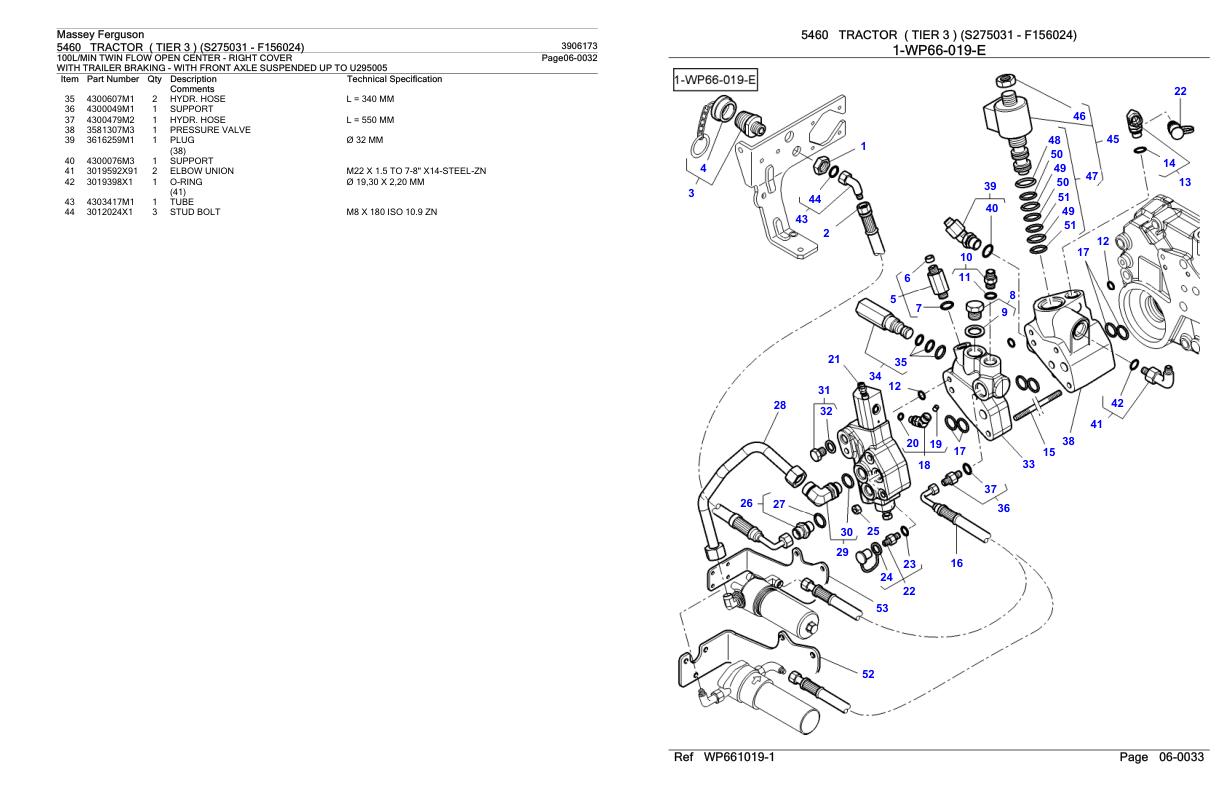Click the ELBOW UNION description
Viewport: 1224px width, 792px height.
[202, 171]
